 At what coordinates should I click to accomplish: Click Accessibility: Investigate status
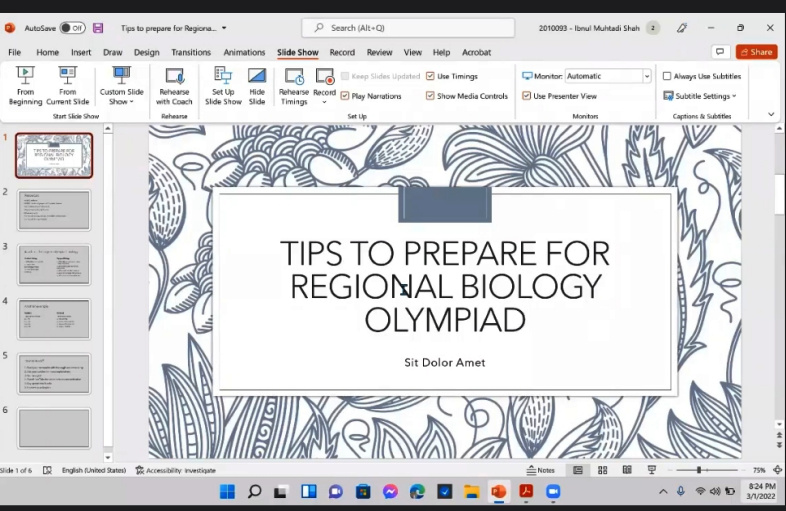pos(176,470)
